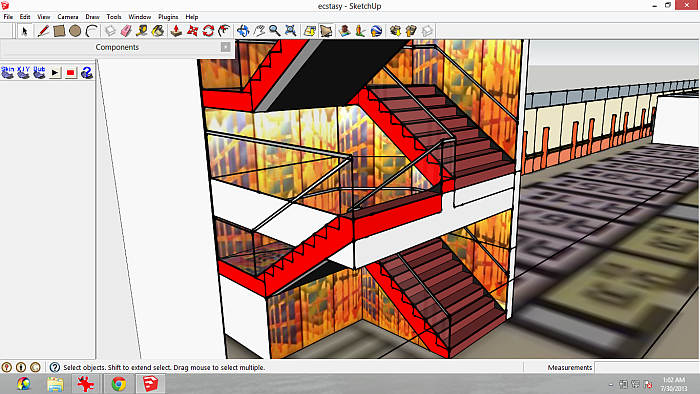Activate the Orbit camera tool
700x394 pixels.
pos(243,31)
